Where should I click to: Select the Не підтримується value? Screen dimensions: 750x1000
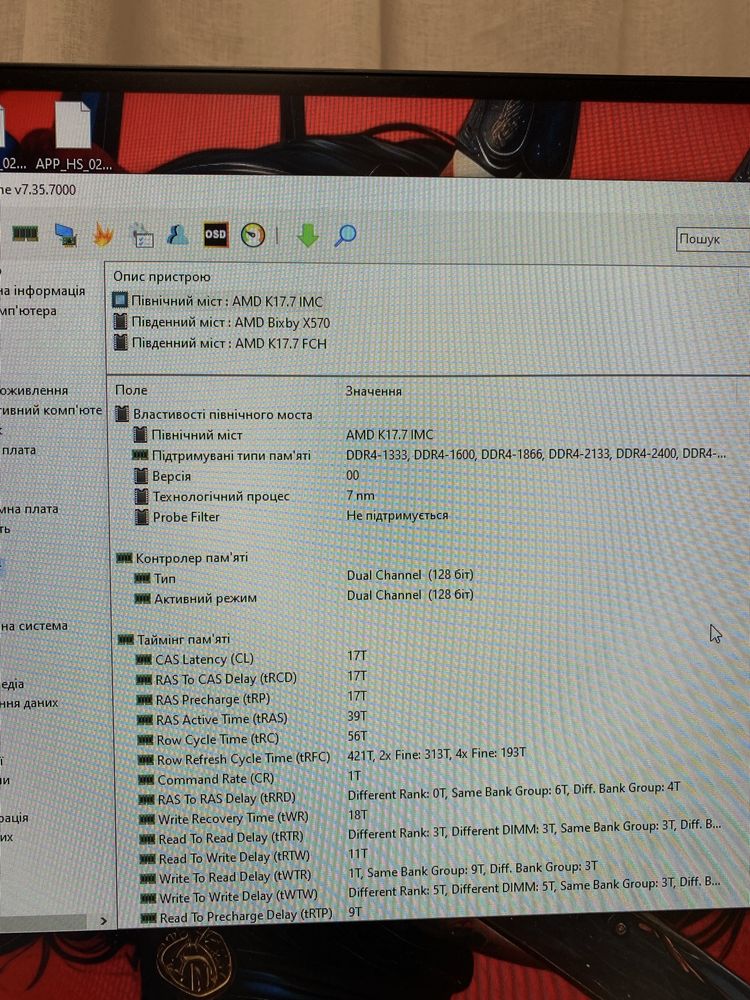pos(397,515)
